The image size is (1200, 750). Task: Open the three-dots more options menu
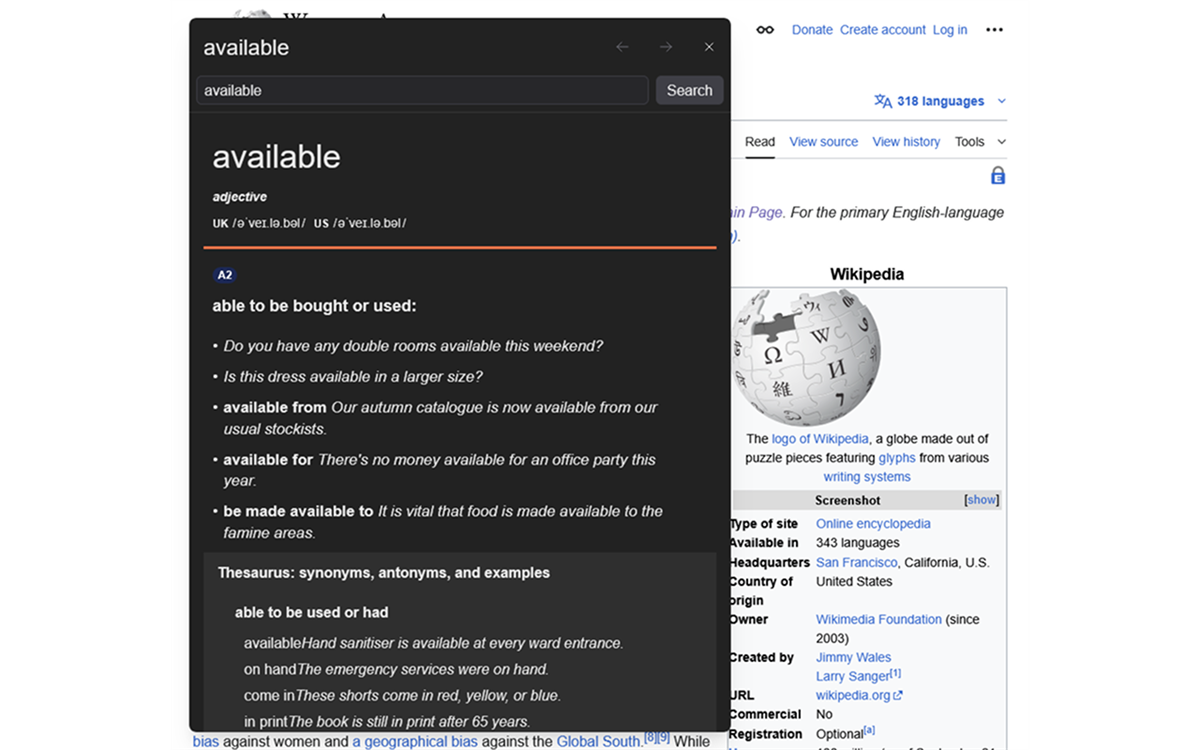point(994,30)
